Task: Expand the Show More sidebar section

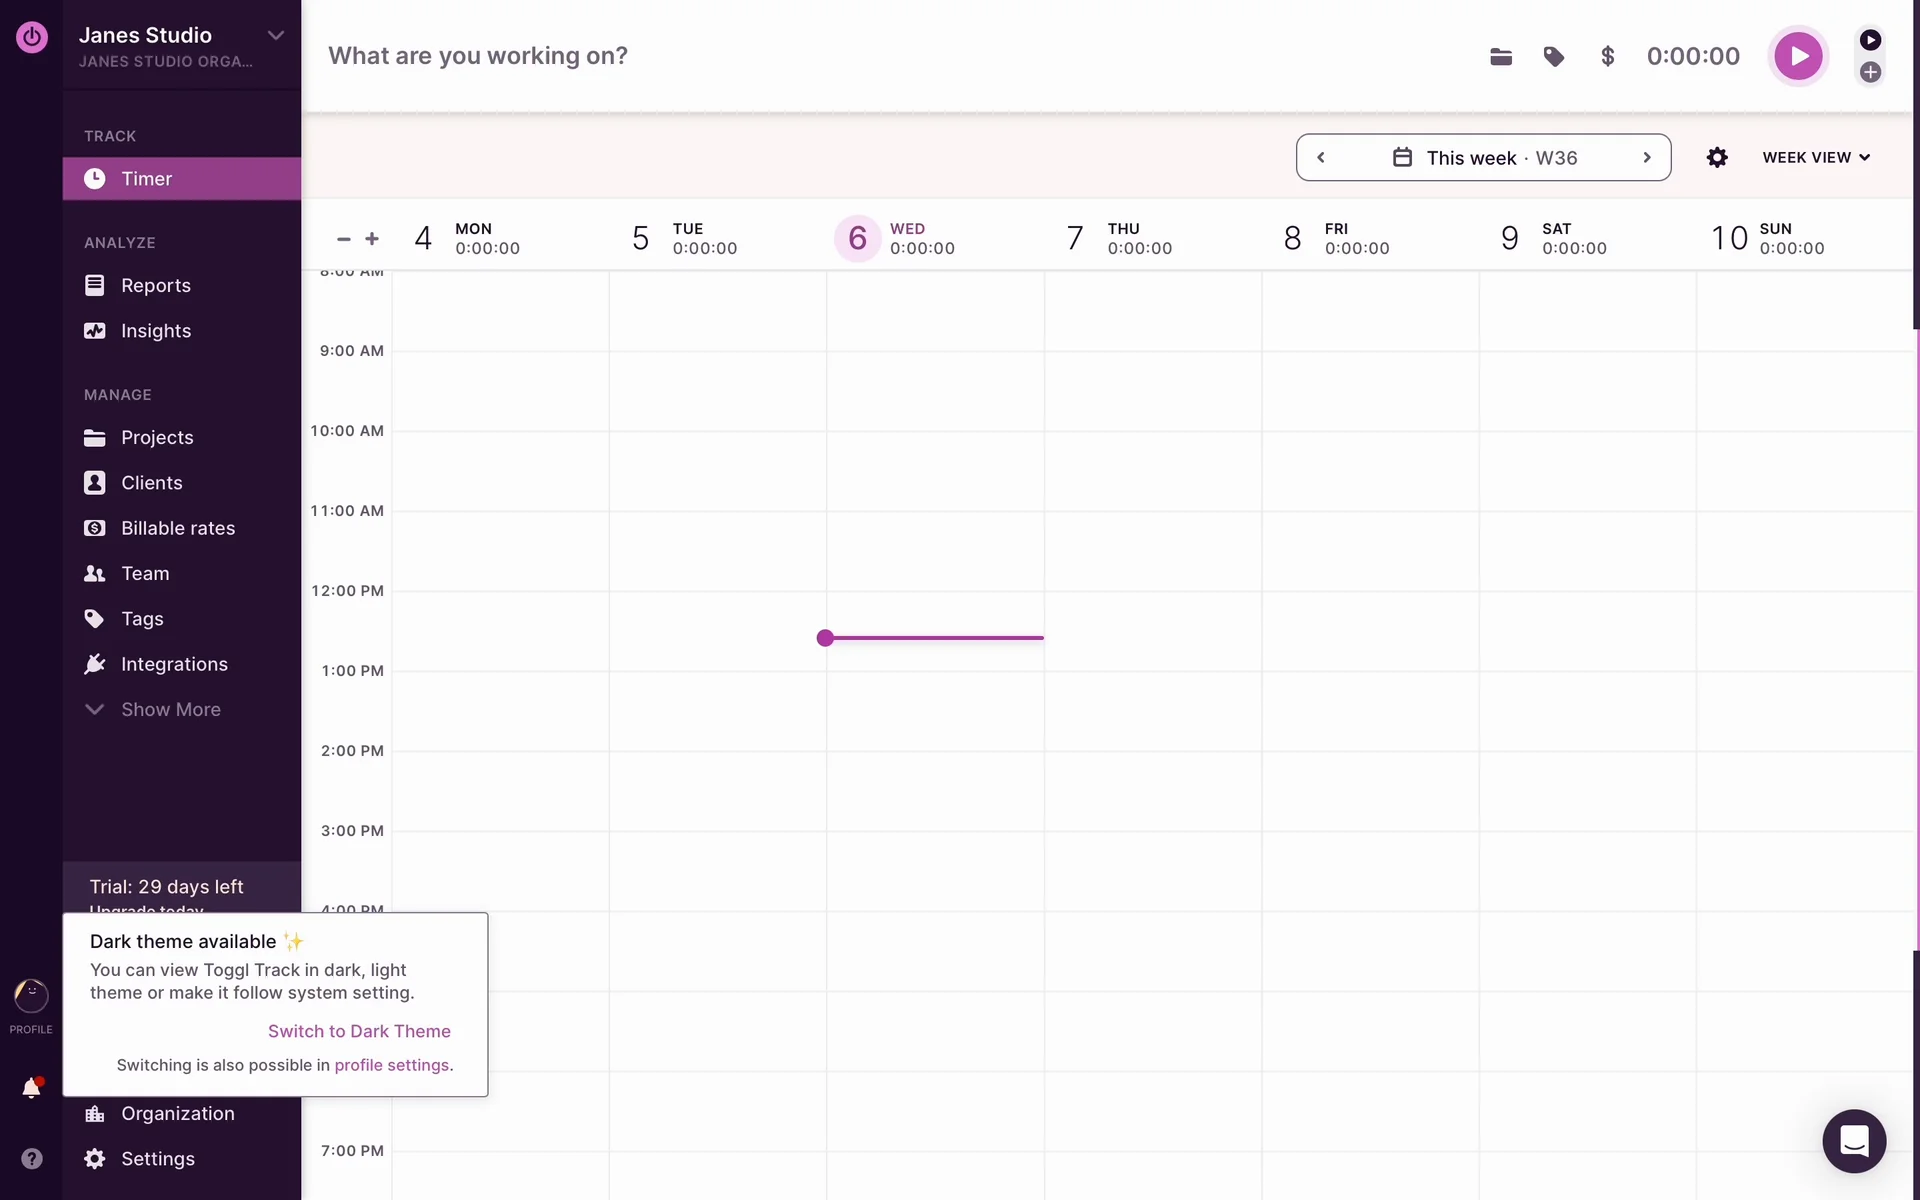Action: point(170,710)
